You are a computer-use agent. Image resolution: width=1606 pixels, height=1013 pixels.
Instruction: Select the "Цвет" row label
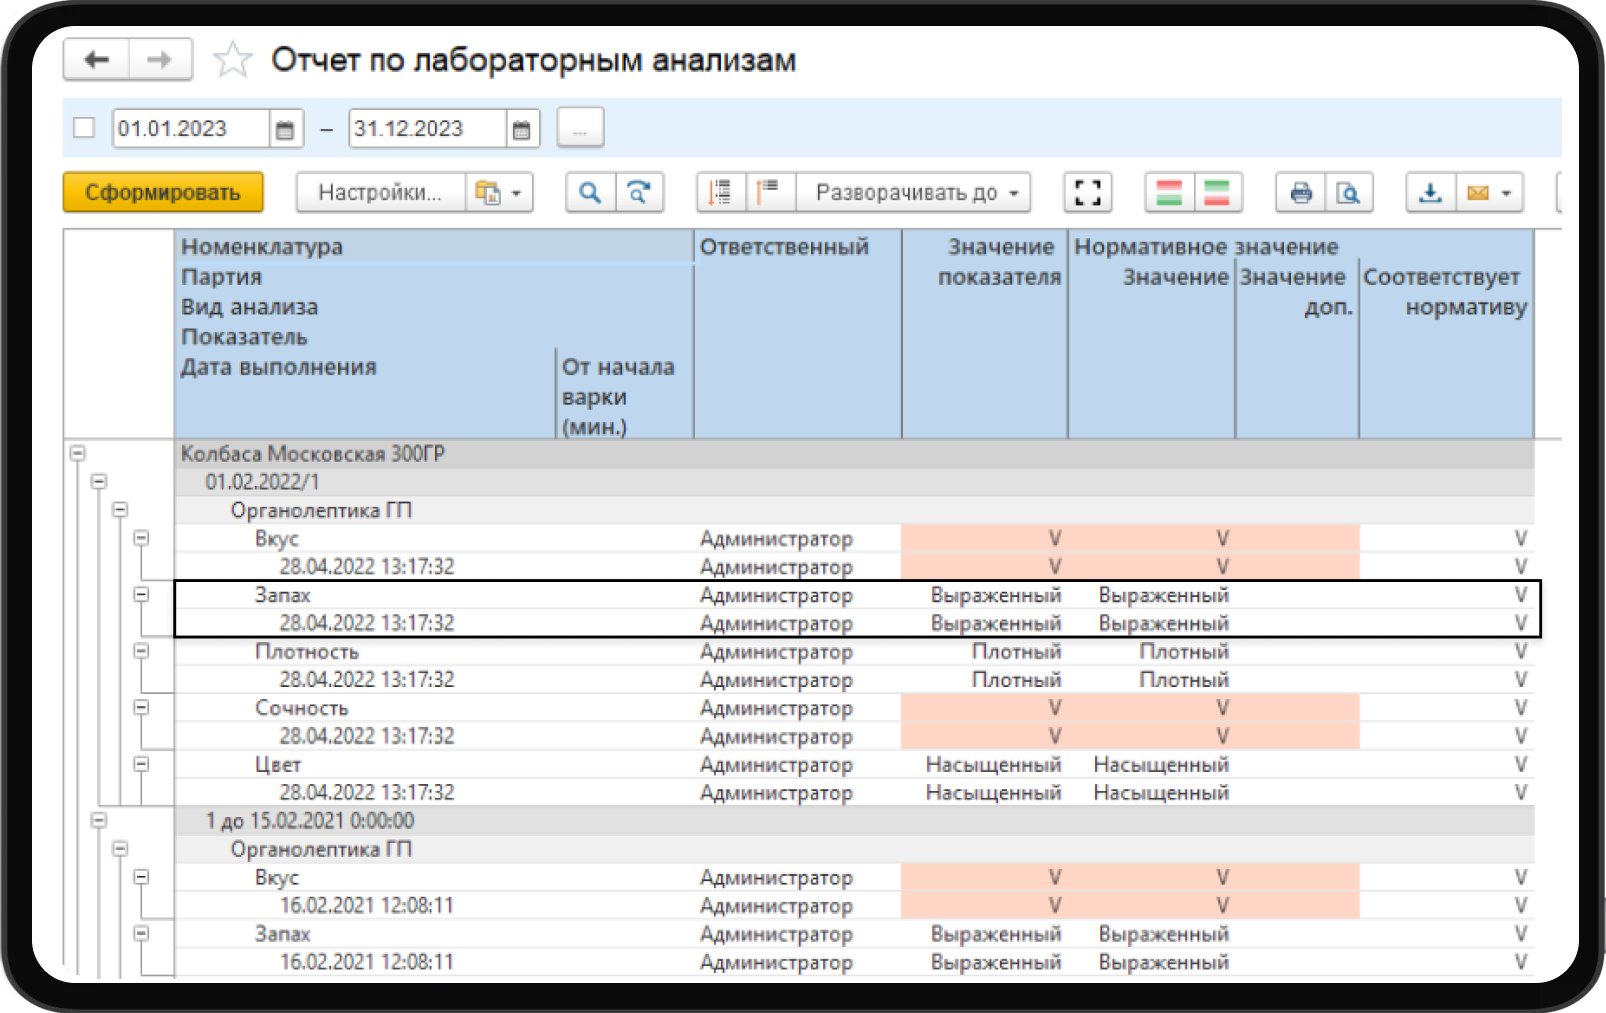pyautogui.click(x=278, y=764)
